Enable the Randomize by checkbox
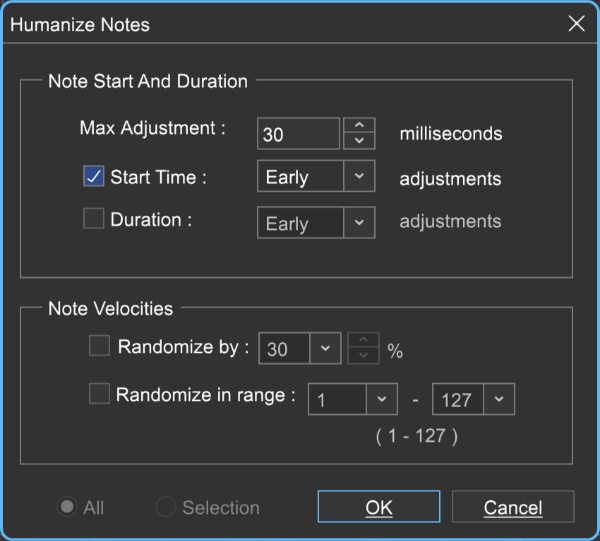Viewport: 600px width, 541px height. click(x=99, y=345)
